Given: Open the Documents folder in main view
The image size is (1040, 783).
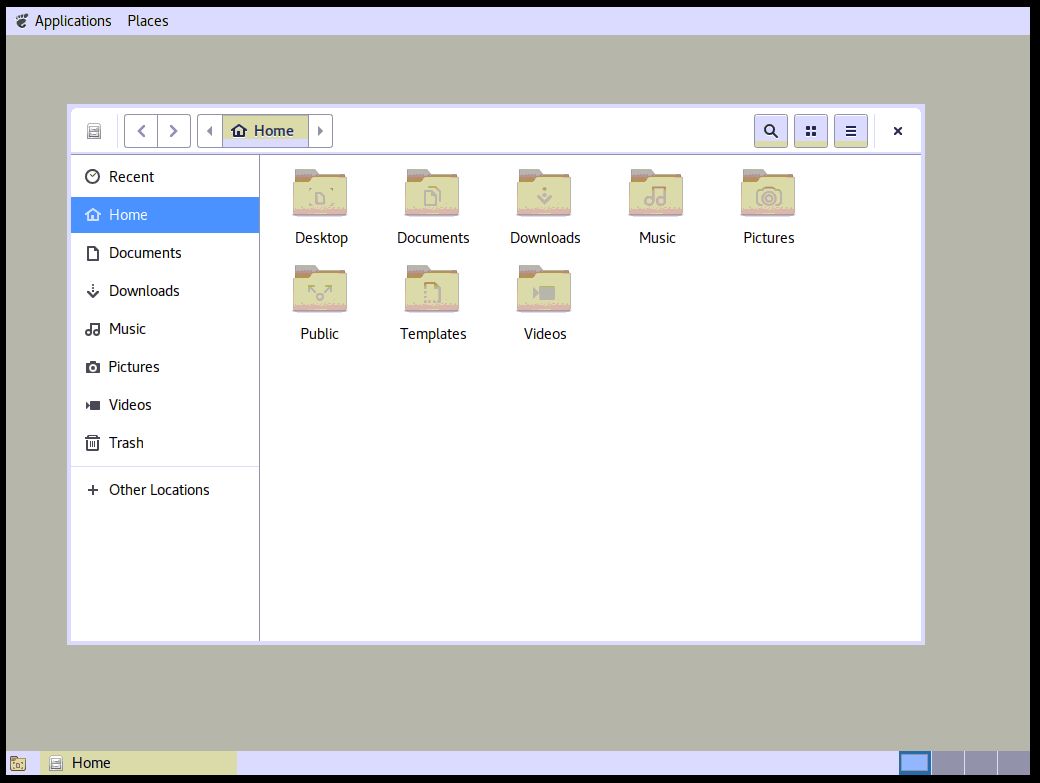Looking at the screenshot, I should tap(432, 193).
